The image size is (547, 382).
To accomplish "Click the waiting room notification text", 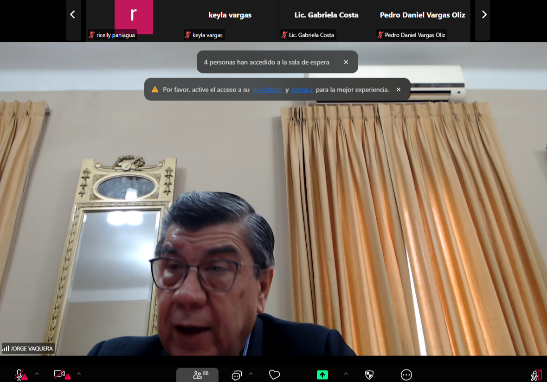I will pyautogui.click(x=267, y=62).
